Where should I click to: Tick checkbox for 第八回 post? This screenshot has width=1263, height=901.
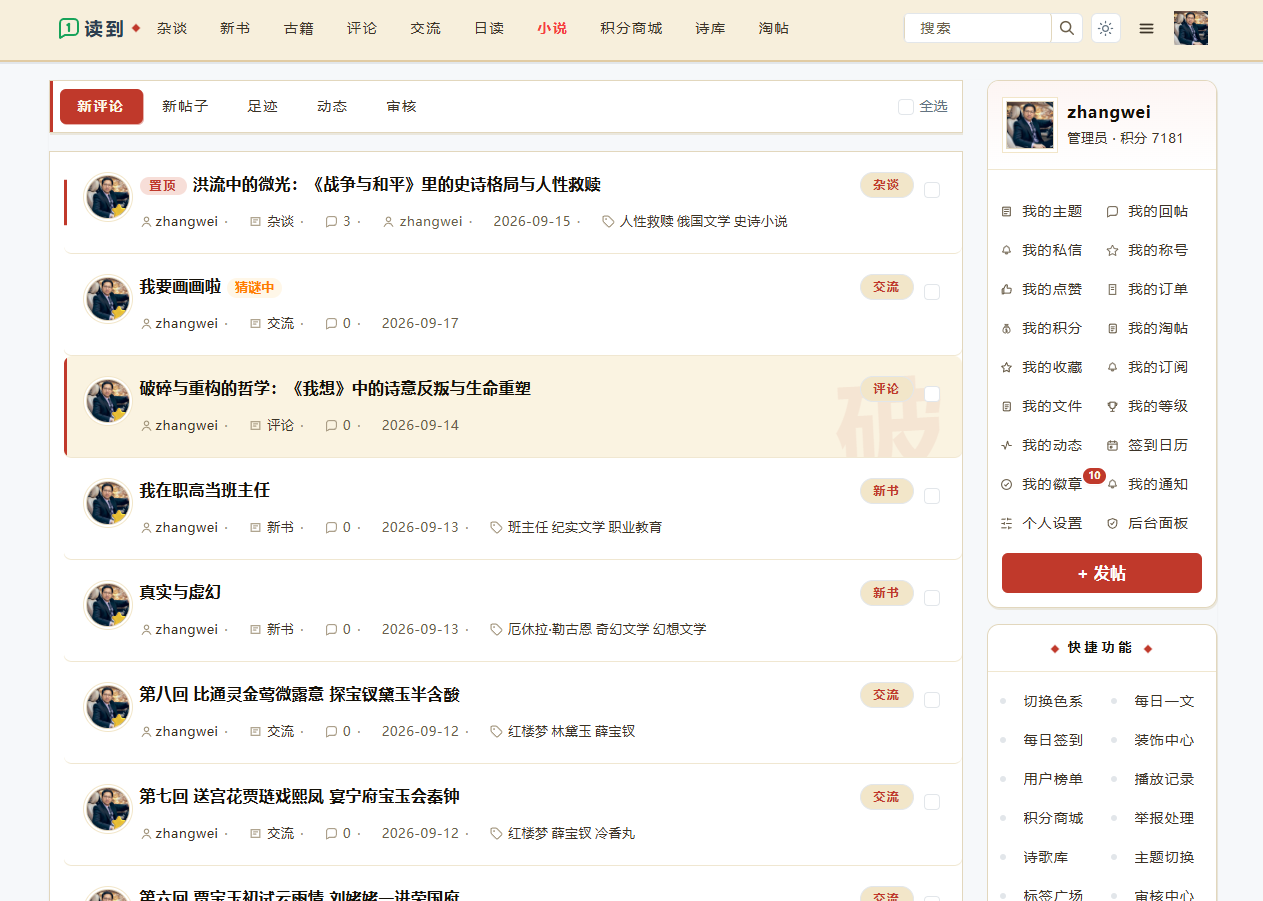(x=932, y=700)
